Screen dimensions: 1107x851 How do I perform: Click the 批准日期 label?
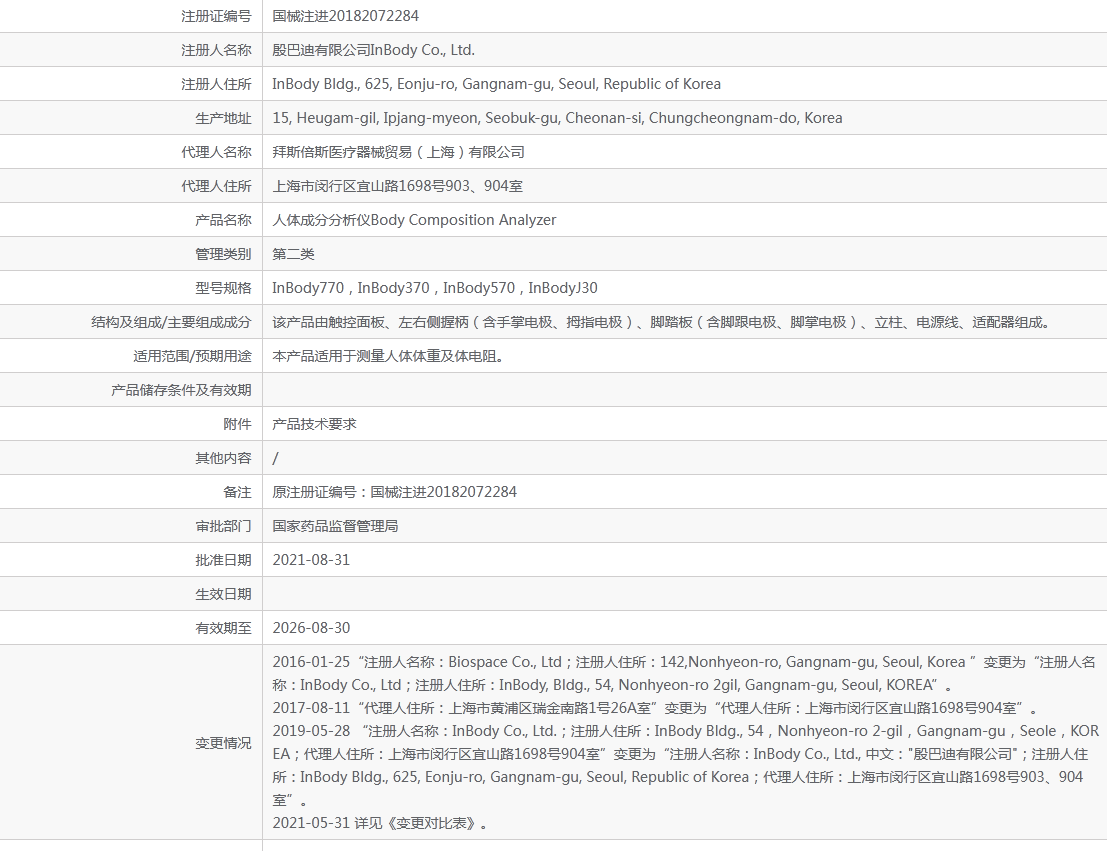pos(223,560)
